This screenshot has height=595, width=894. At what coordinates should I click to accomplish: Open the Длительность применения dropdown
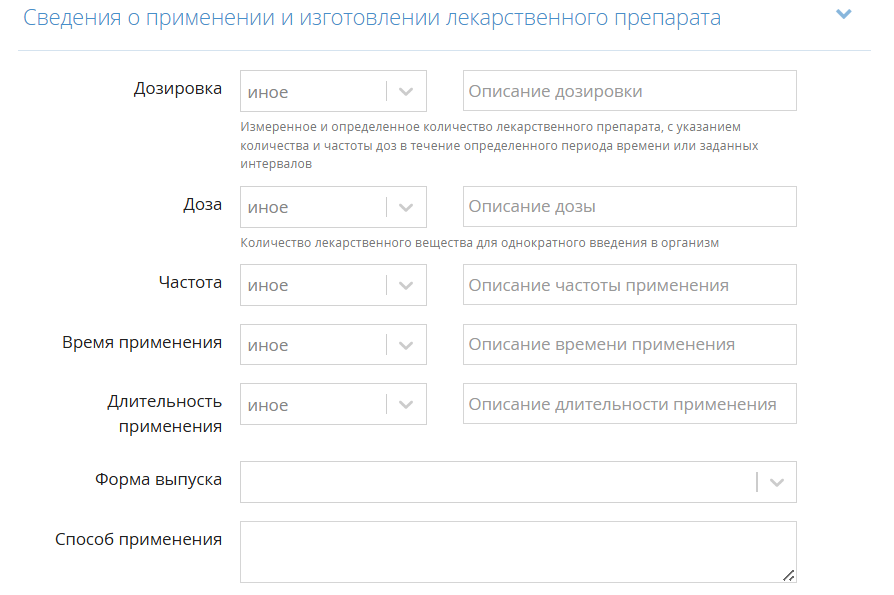coord(333,405)
